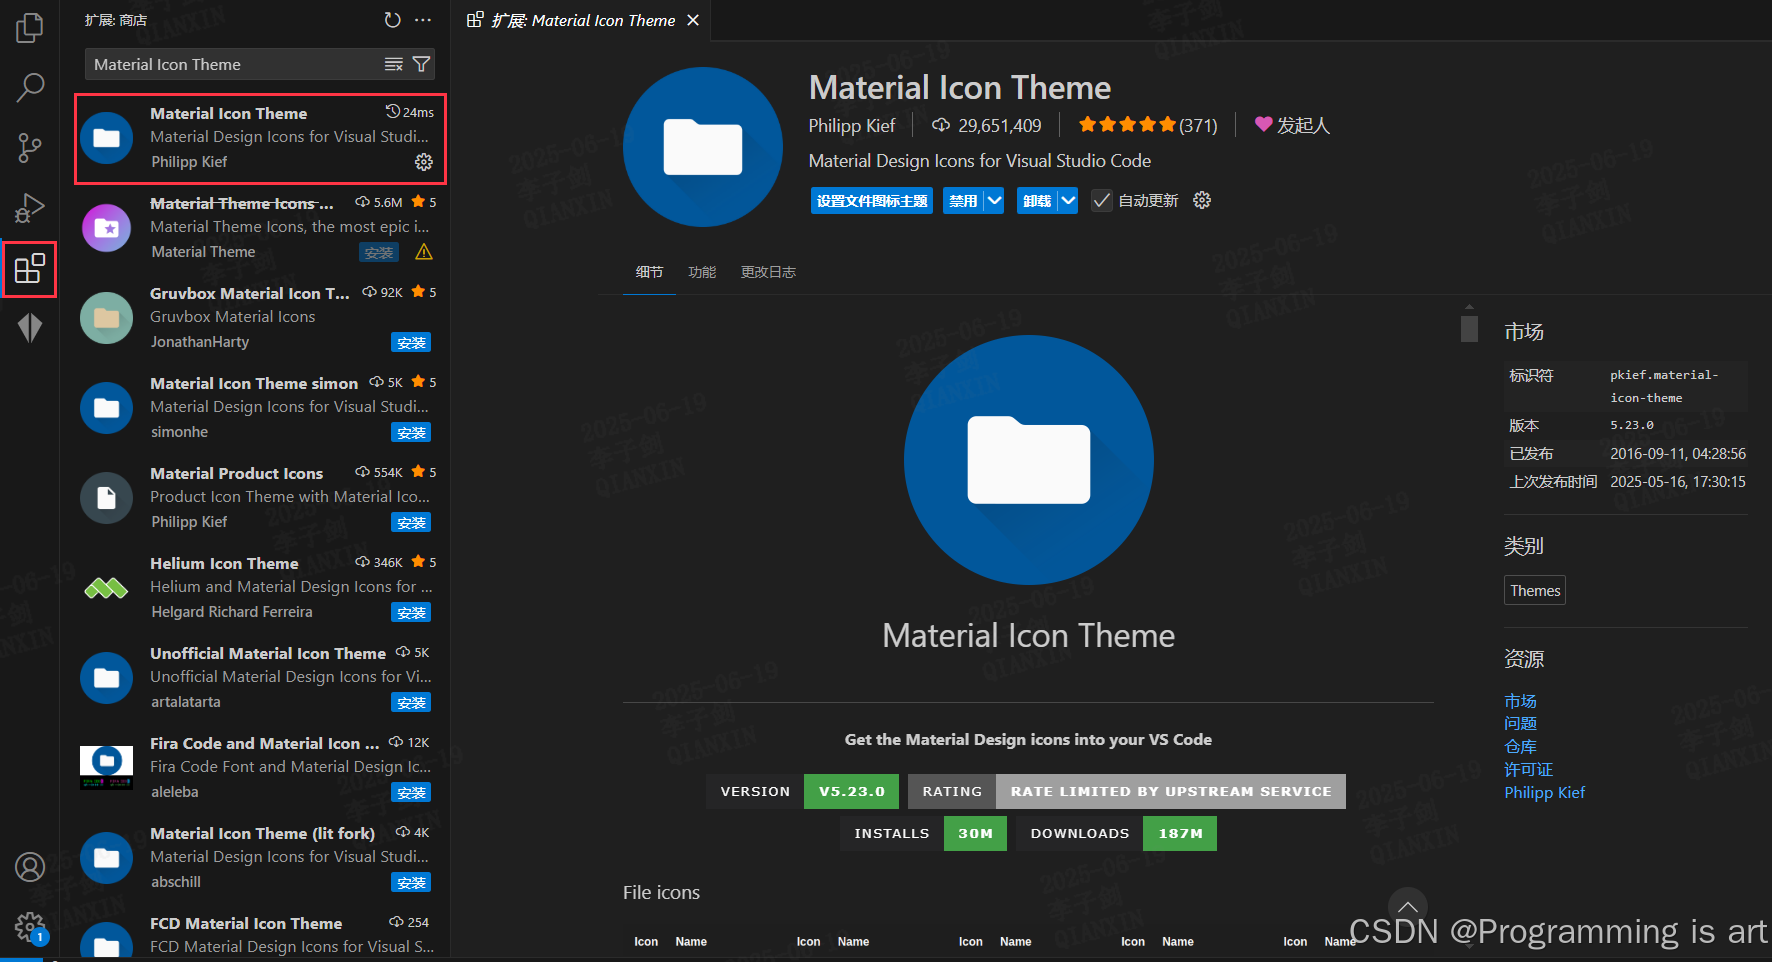The height and width of the screenshot is (962, 1772).
Task: Open the Explorer view in activity bar
Action: tap(30, 27)
